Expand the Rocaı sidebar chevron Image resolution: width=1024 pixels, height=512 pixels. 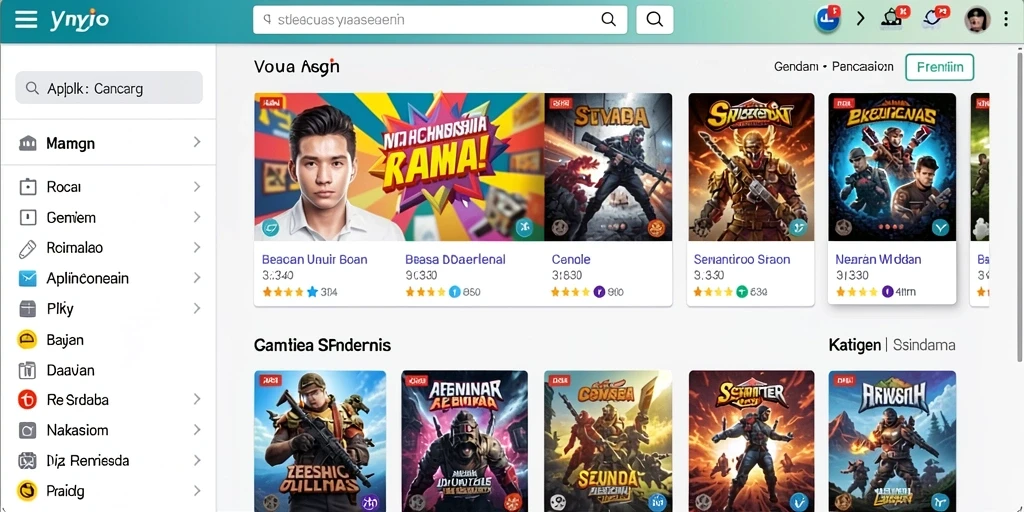(x=197, y=187)
